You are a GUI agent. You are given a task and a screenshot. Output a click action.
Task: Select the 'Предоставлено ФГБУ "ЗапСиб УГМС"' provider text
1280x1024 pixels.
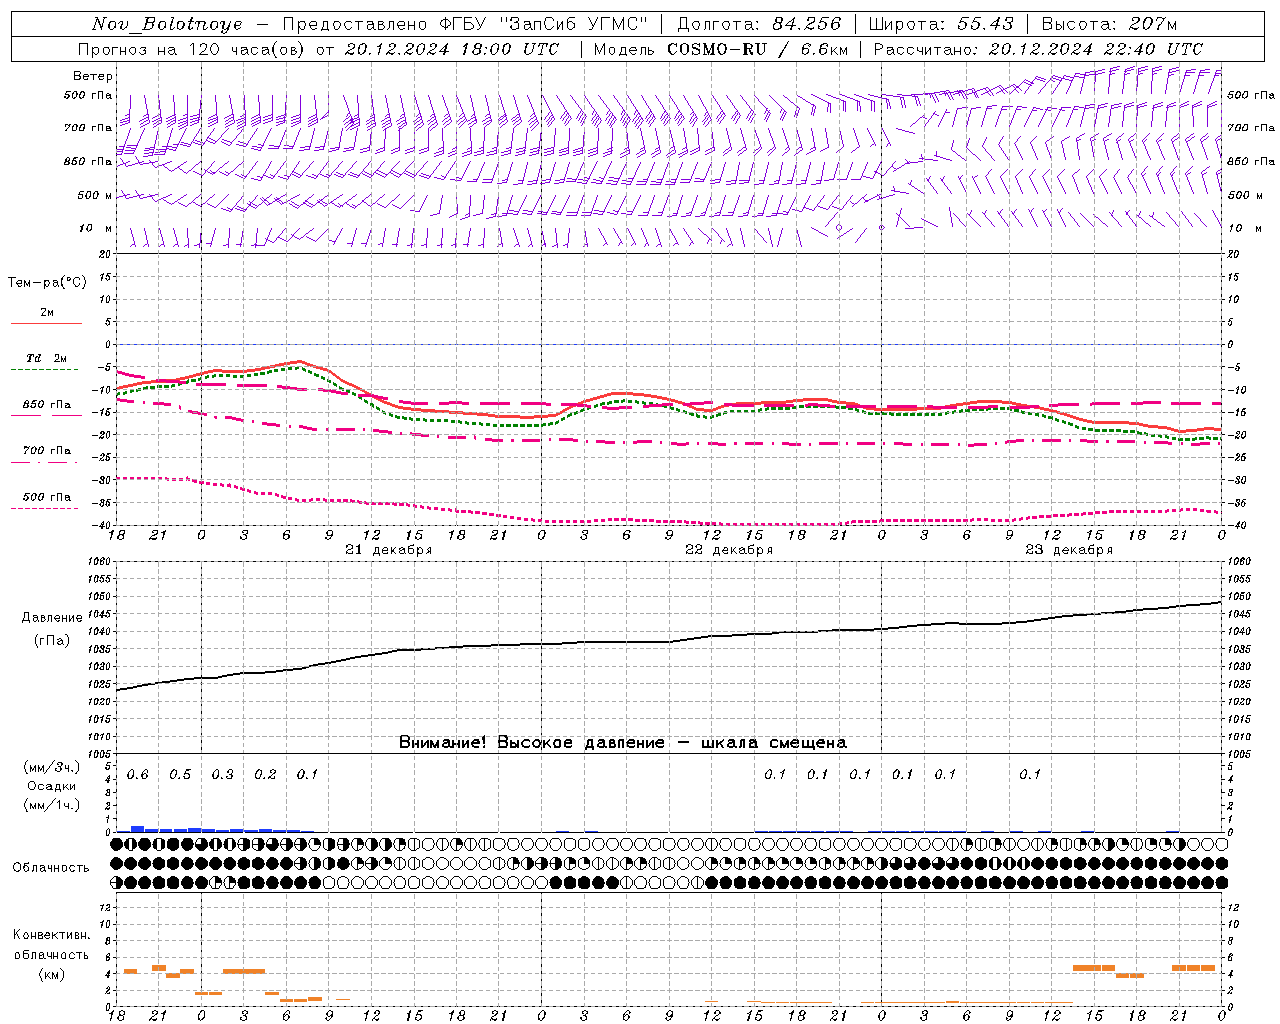click(x=465, y=24)
